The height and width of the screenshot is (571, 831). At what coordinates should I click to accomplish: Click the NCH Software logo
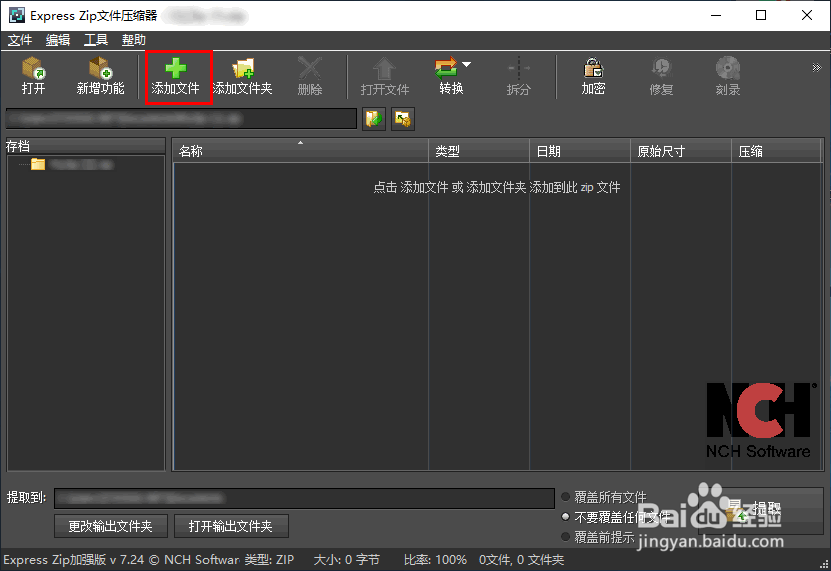coord(759,420)
